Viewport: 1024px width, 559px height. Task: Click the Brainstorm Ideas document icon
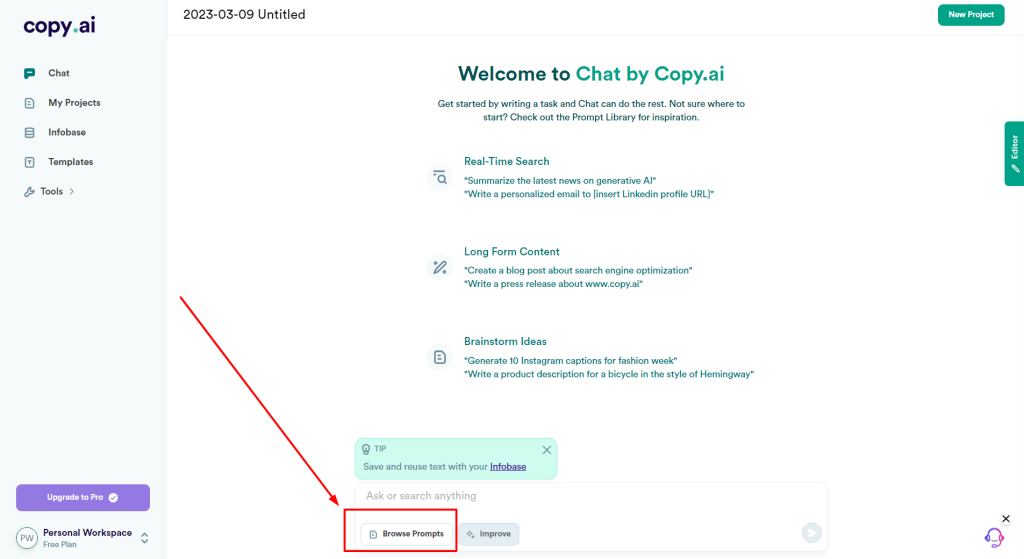click(x=440, y=357)
